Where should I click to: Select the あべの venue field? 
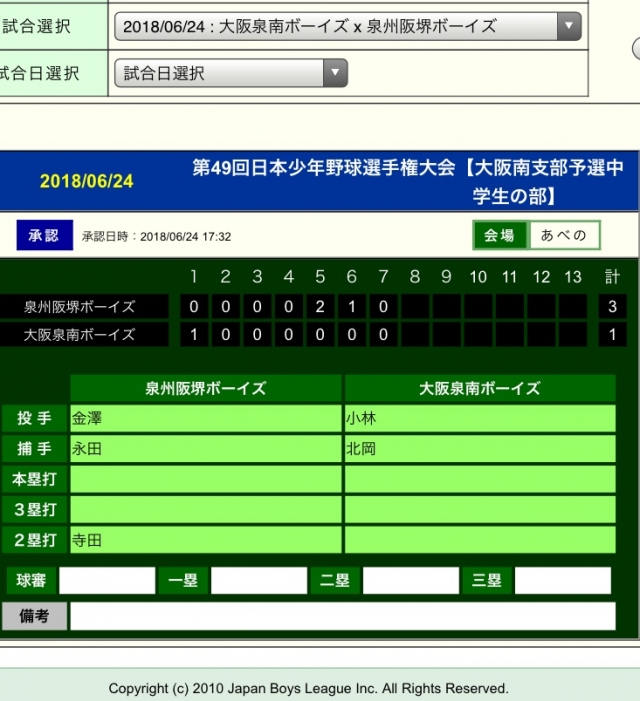coord(564,236)
